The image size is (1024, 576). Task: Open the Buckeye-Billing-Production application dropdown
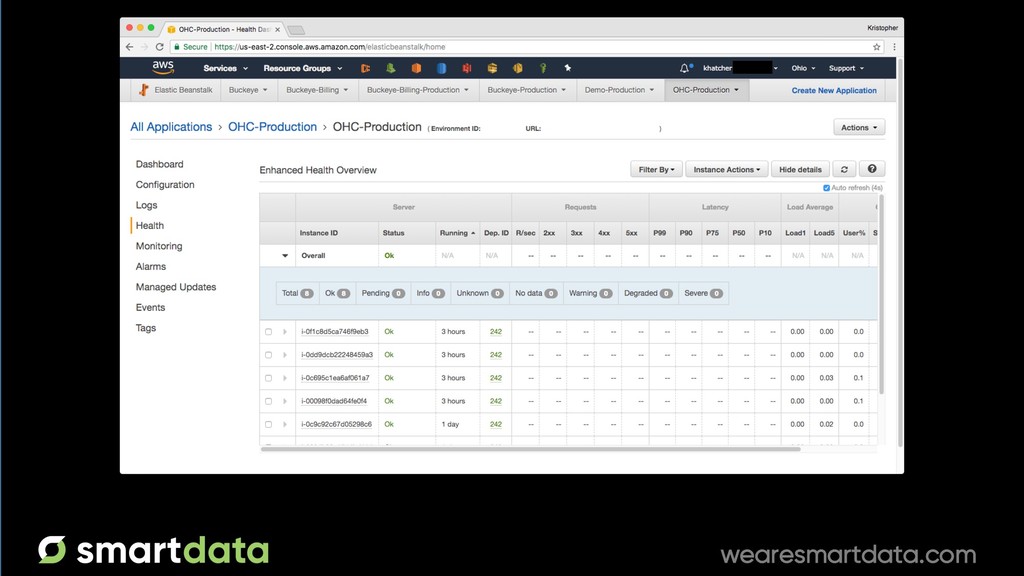(x=418, y=90)
